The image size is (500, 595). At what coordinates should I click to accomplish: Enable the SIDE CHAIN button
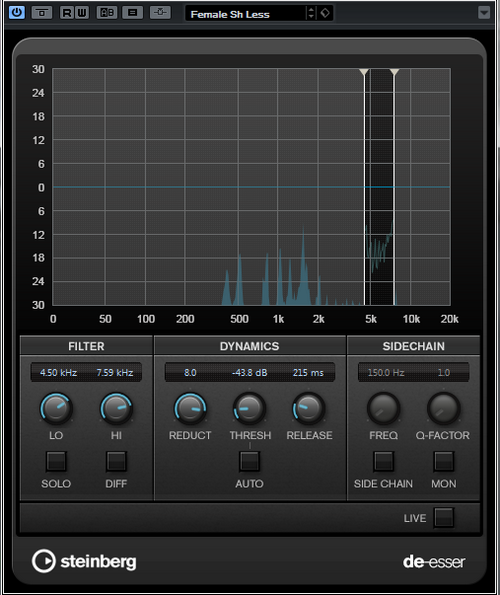(x=384, y=461)
